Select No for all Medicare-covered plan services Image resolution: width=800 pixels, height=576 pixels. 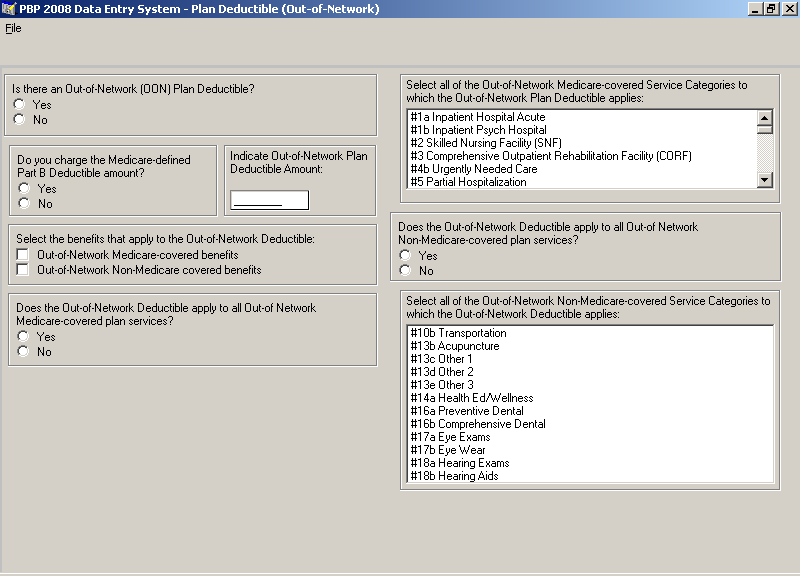tap(23, 351)
